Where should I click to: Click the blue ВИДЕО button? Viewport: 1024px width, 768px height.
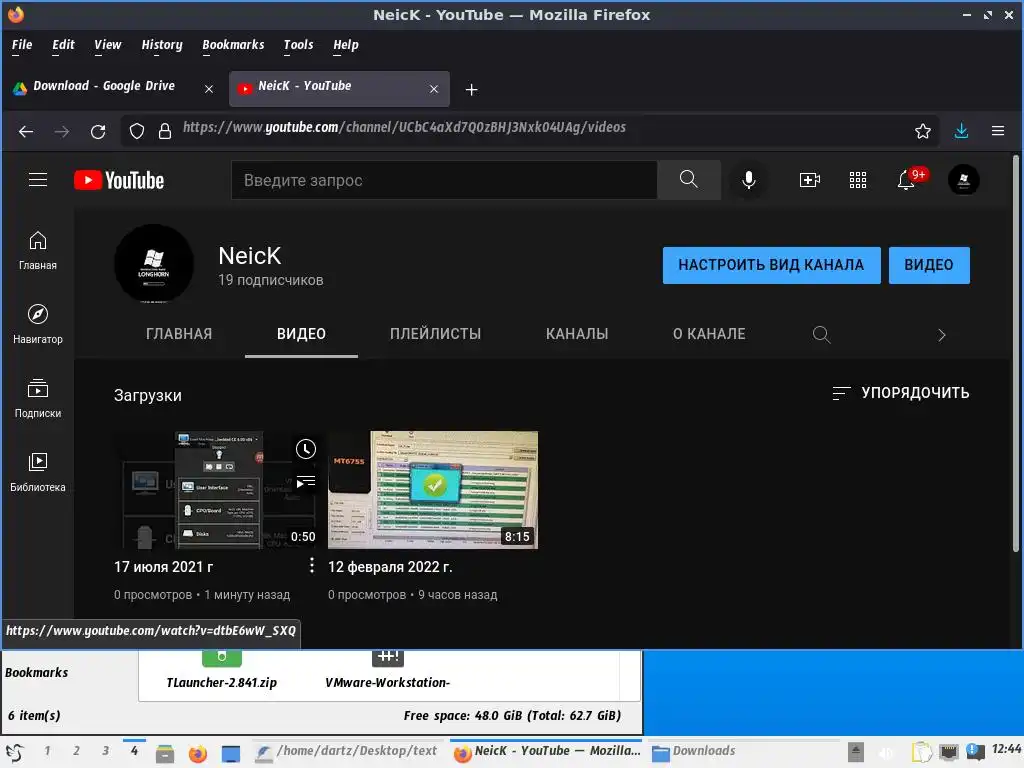929,264
